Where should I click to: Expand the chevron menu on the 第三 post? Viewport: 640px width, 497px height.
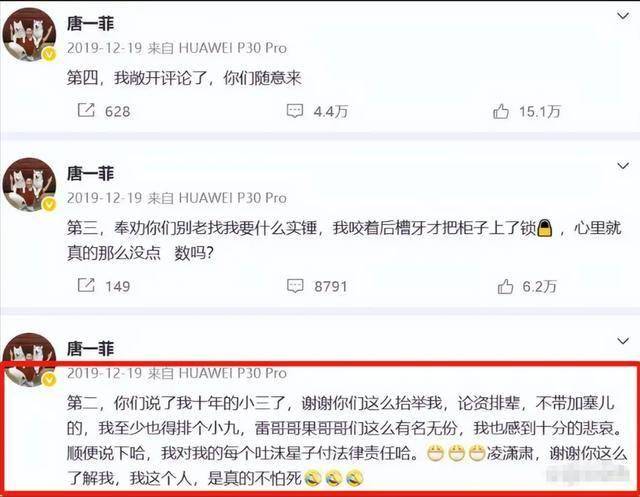point(623,166)
